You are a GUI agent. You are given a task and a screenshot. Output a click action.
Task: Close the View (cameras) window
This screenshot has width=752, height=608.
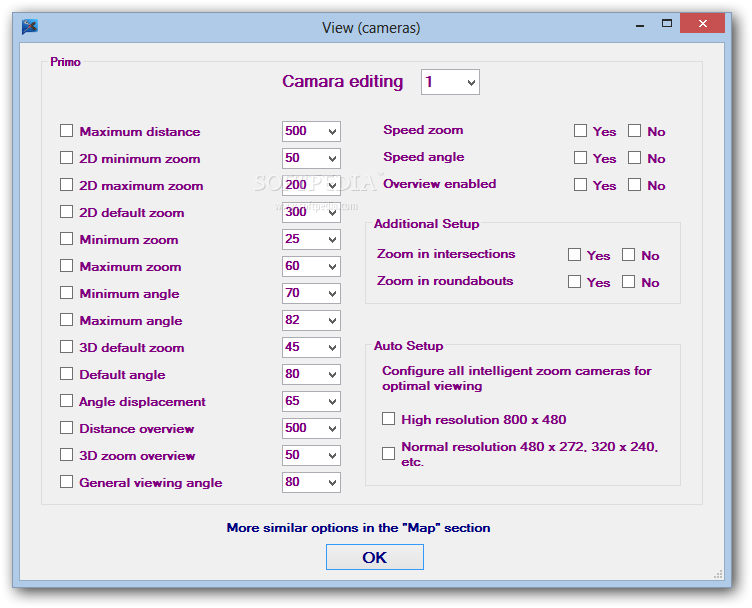point(703,23)
